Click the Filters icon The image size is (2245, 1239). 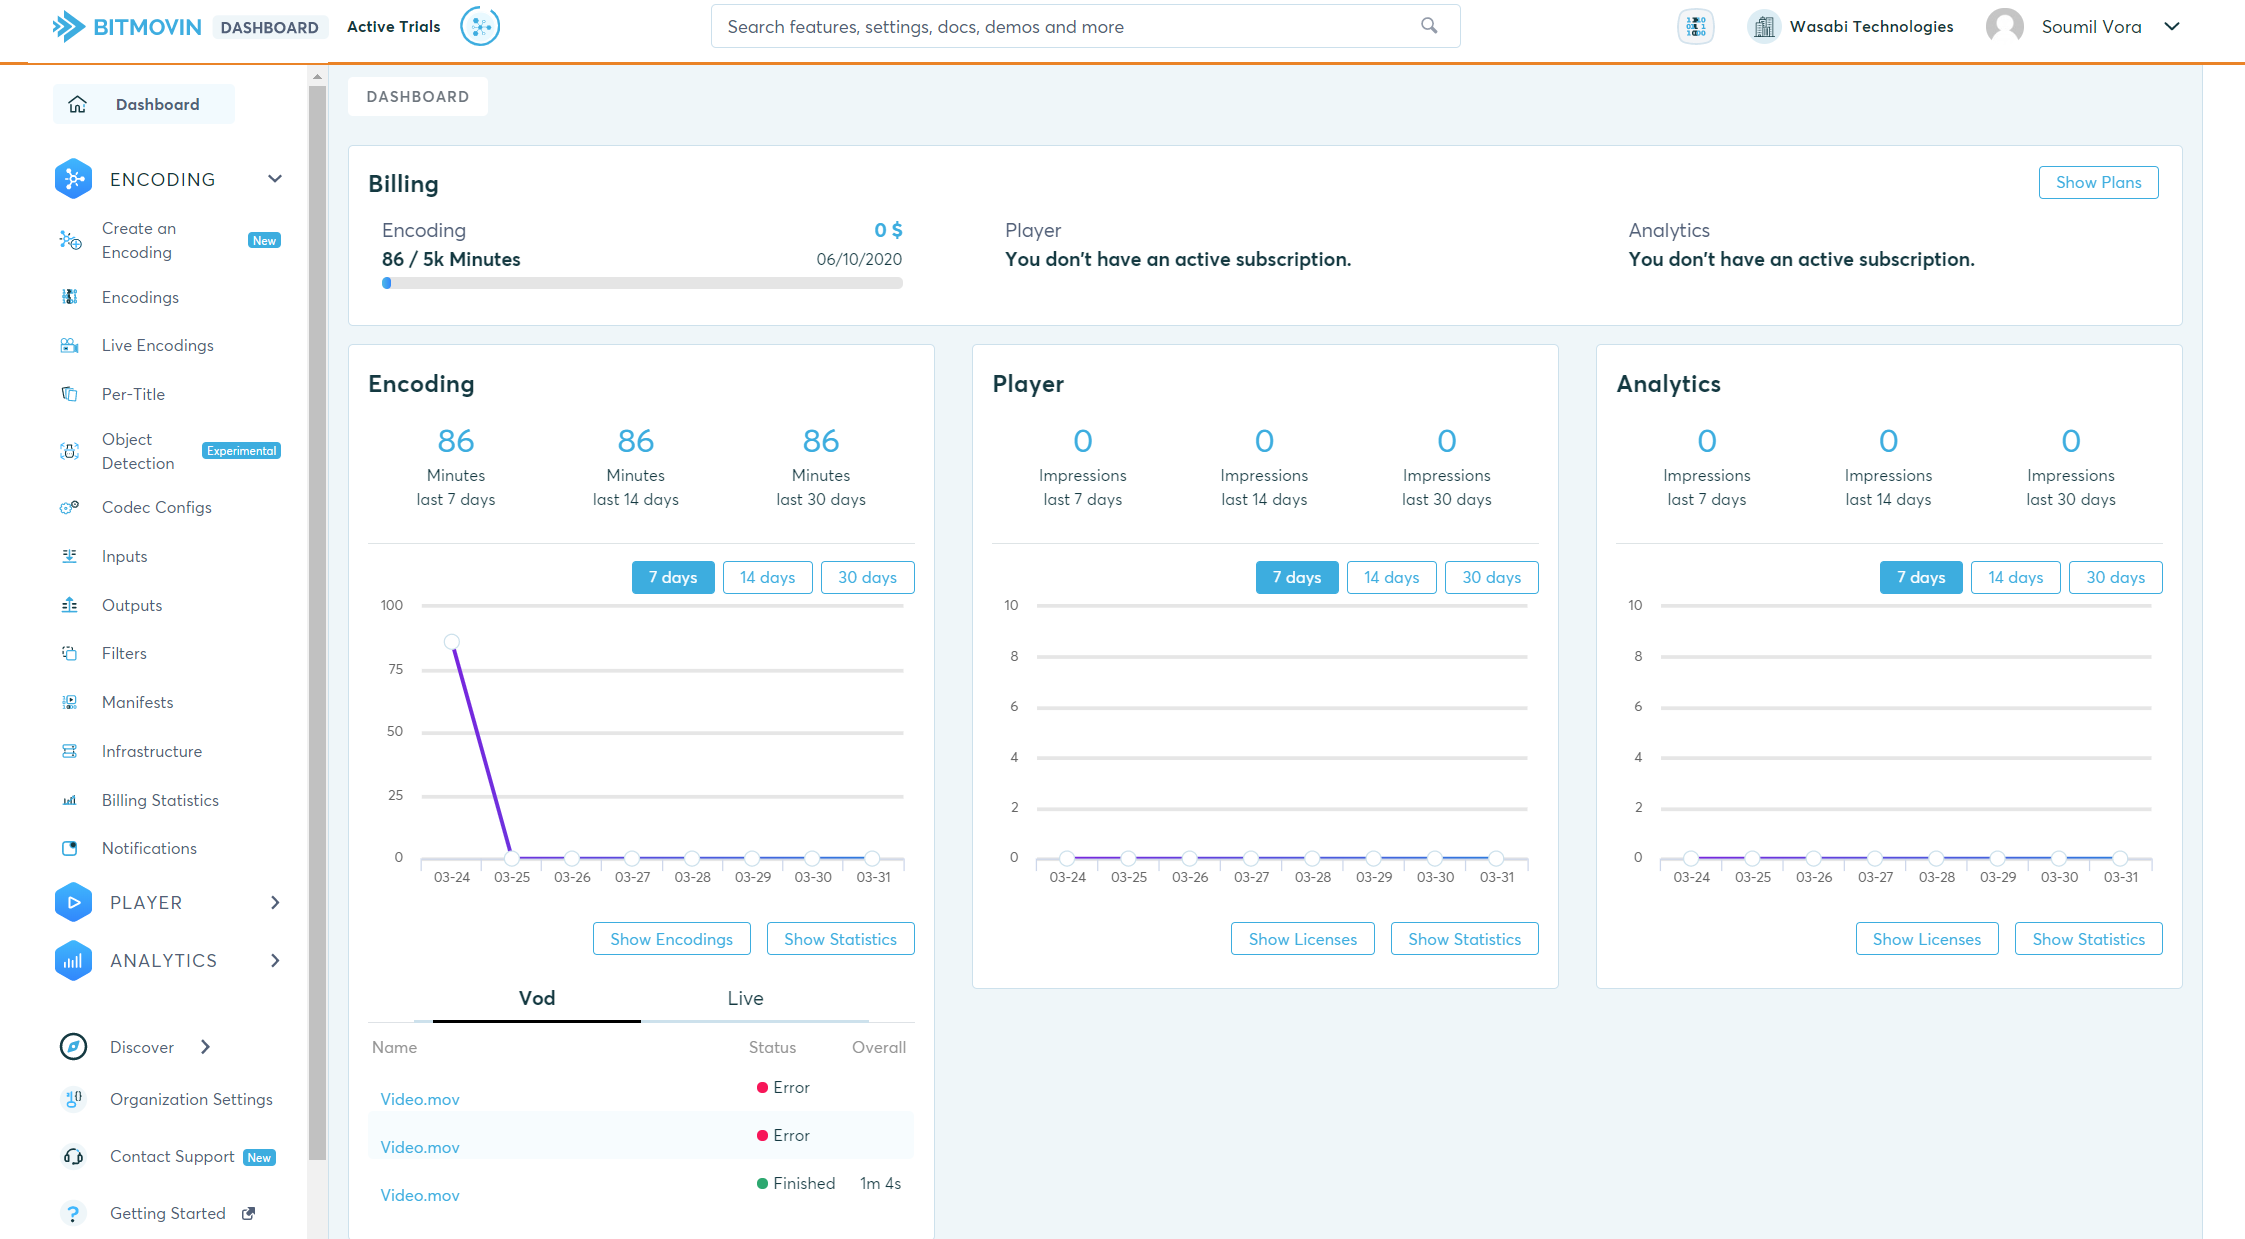(70, 653)
